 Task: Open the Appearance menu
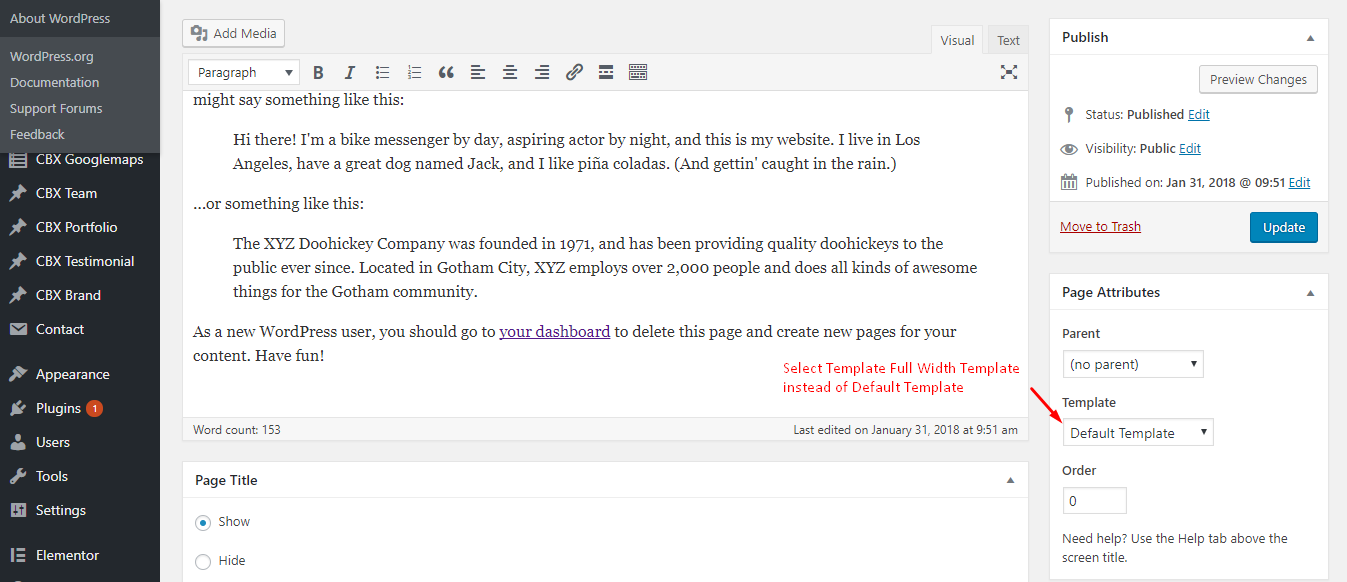click(x=80, y=374)
